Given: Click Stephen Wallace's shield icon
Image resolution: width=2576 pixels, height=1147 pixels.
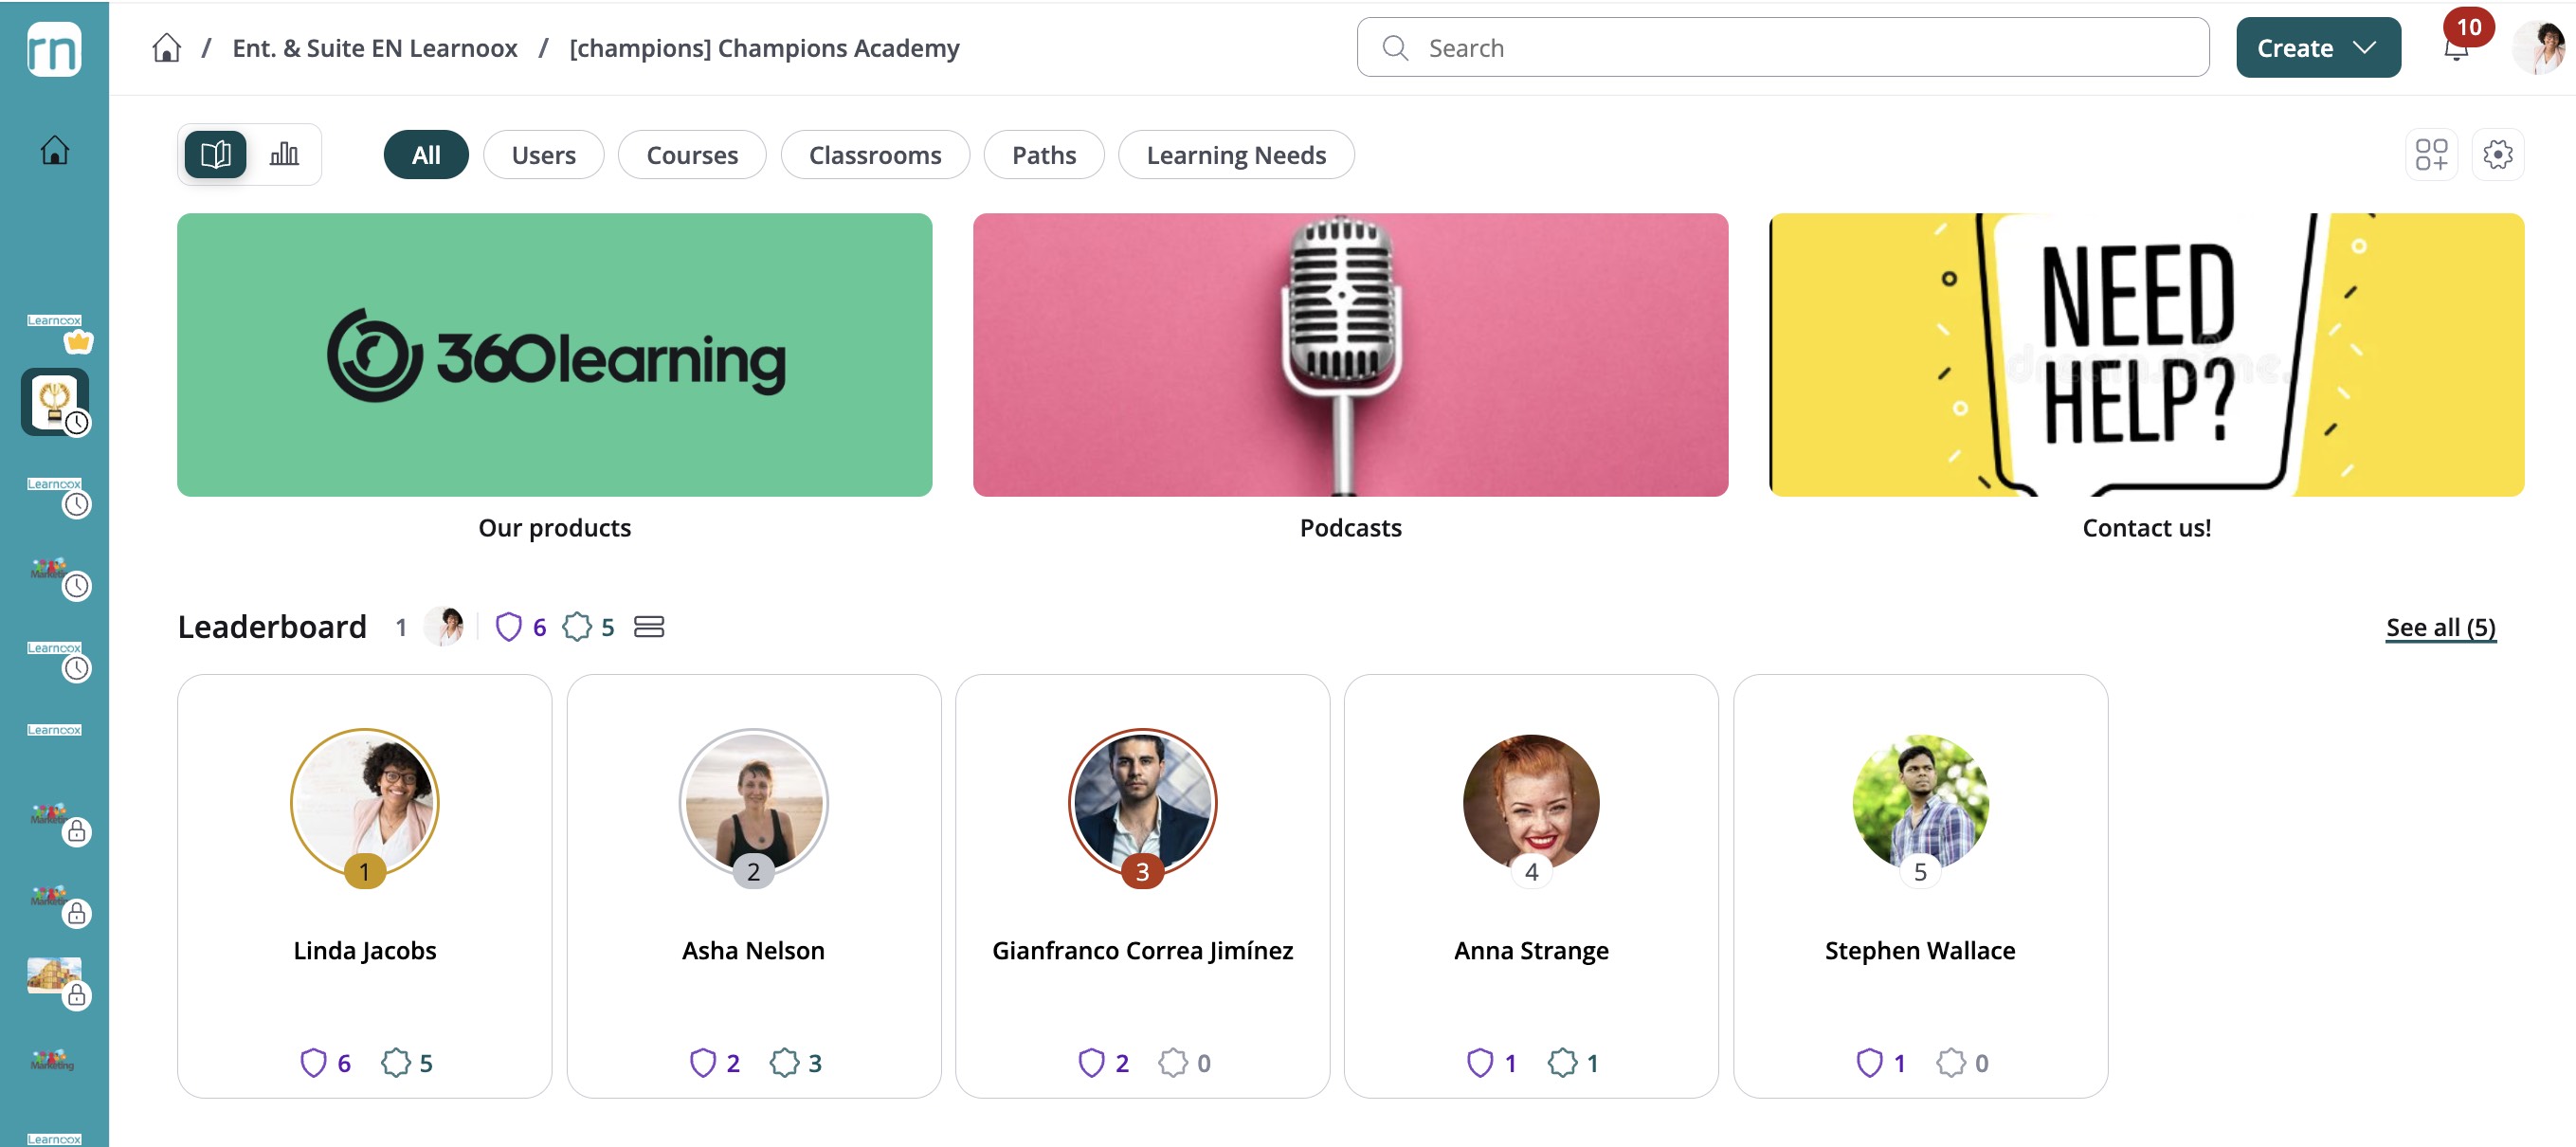Looking at the screenshot, I should 1869,1062.
